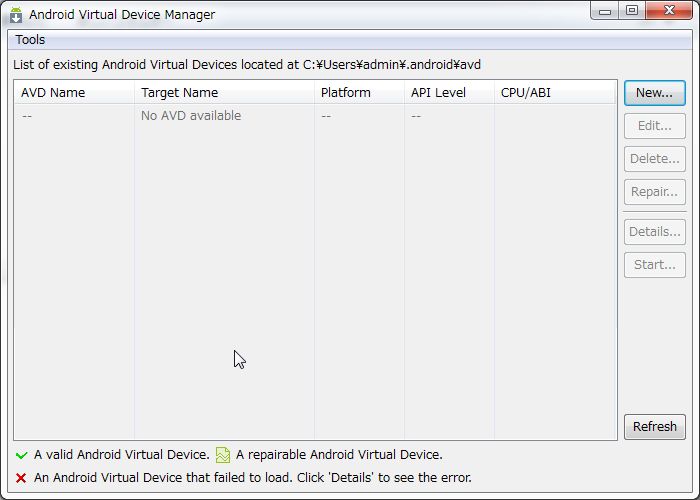Sort by AVD Name column header
Viewport: 700px width, 500px height.
74,92
